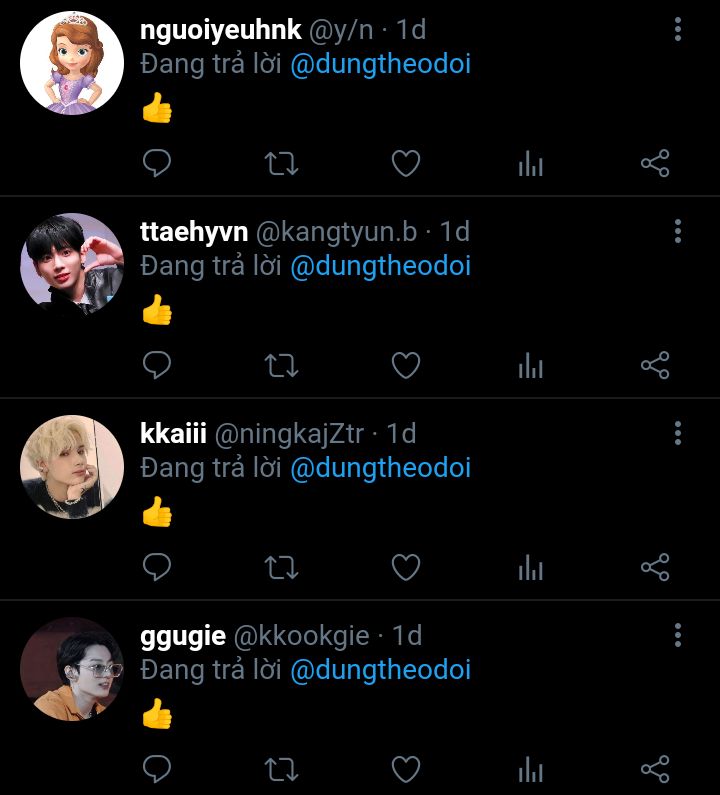
Task: View kkaiii's profile picture
Action: pyautogui.click(x=72, y=467)
